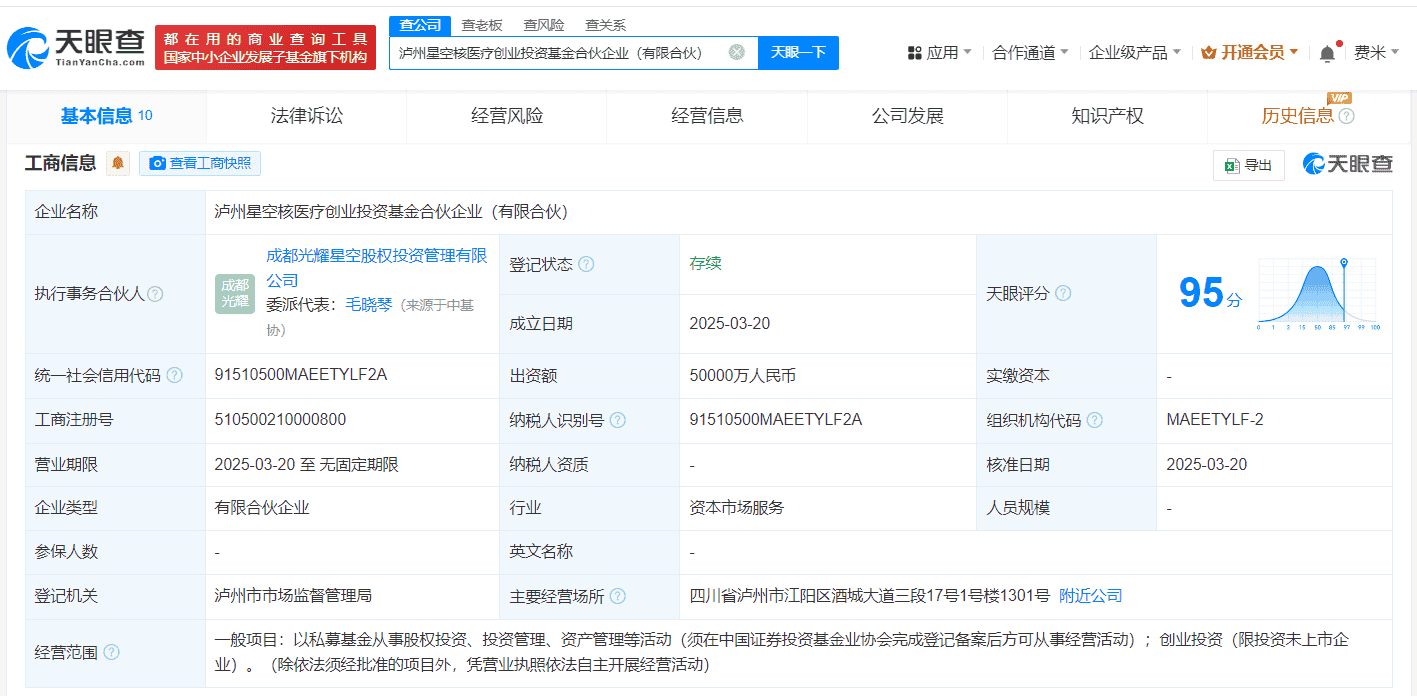Screen dimensions: 1417x696
Task: Click help icon next to 统一社会信用代码
Action: point(175,375)
